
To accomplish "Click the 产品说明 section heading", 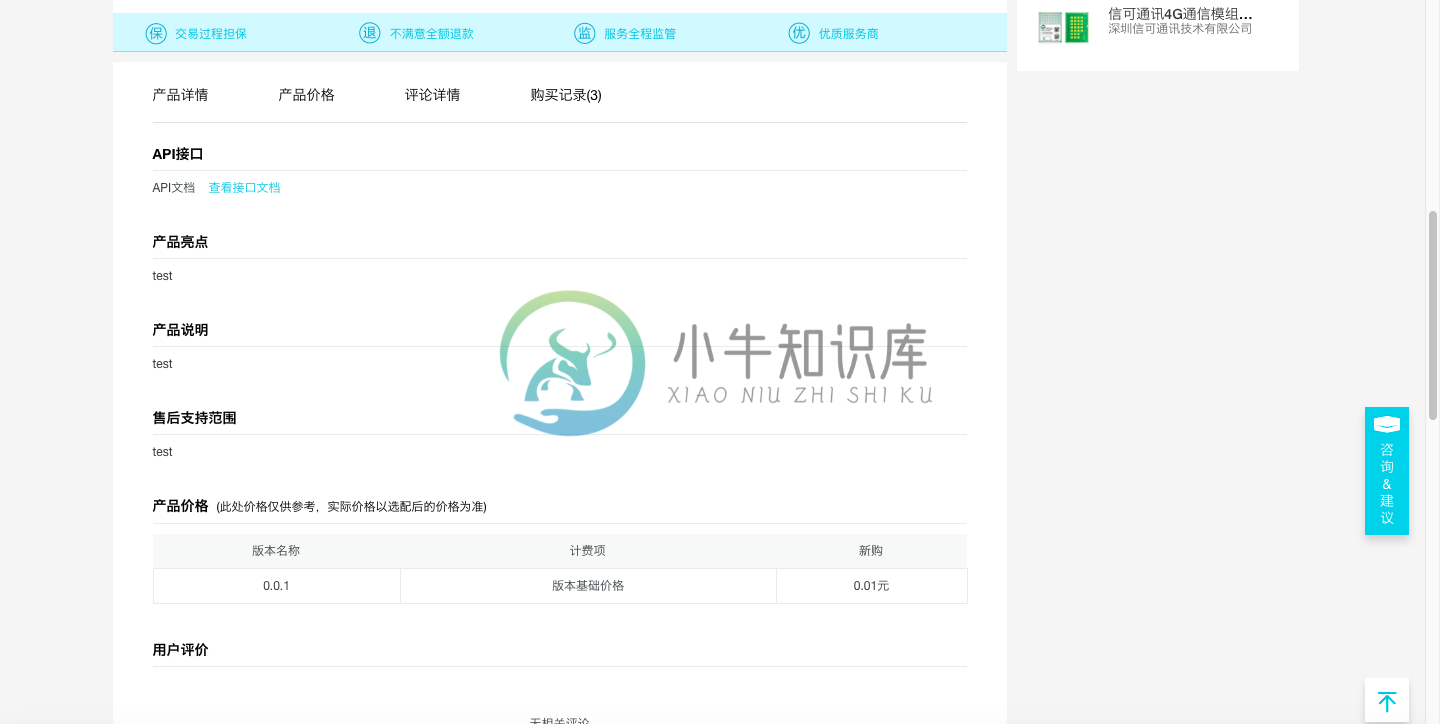I will point(180,330).
